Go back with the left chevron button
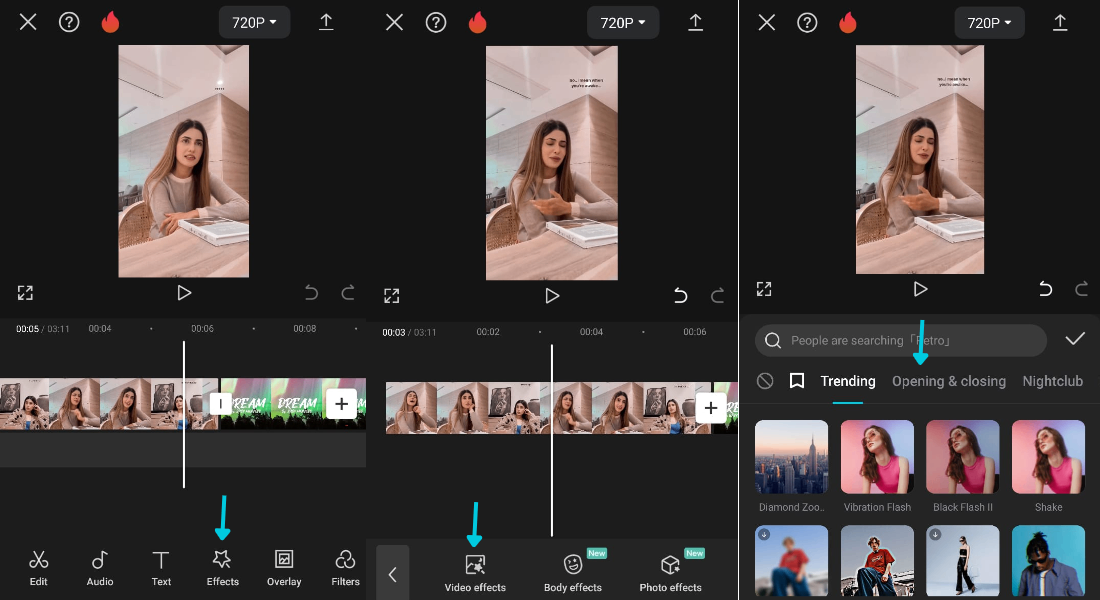 click(393, 573)
